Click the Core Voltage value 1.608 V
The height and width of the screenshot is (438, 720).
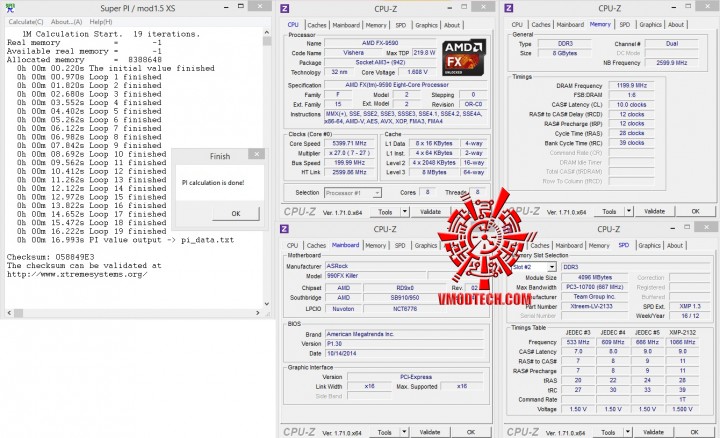pyautogui.click(x=417, y=72)
